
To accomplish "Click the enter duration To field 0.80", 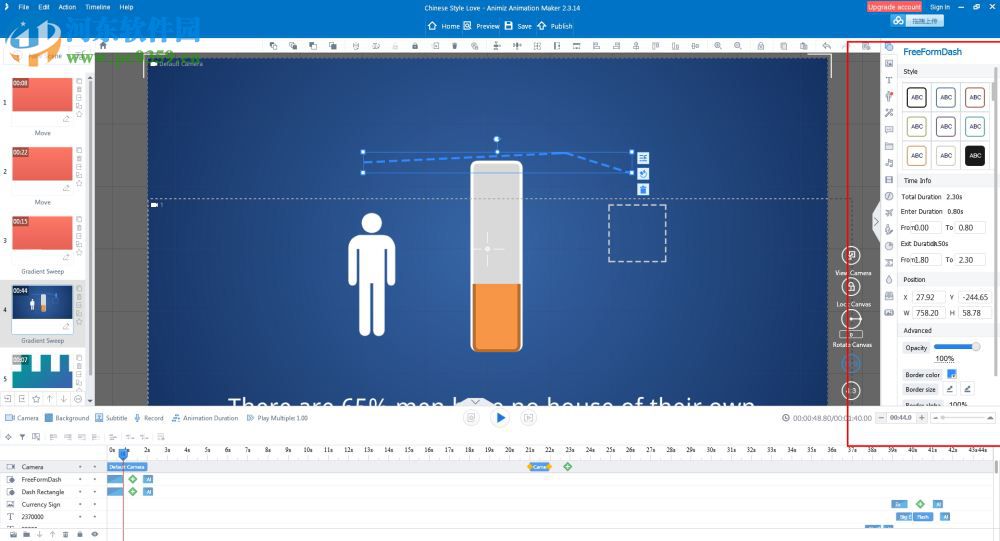I will (970, 228).
